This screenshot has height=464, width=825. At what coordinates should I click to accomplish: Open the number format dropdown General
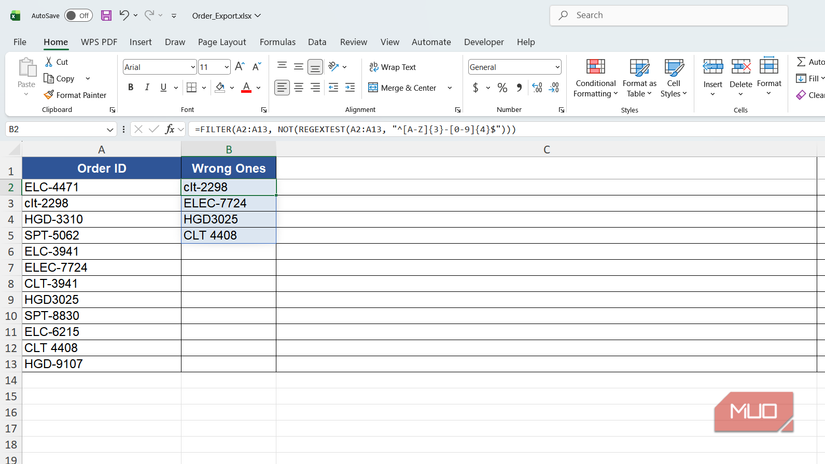[557, 67]
